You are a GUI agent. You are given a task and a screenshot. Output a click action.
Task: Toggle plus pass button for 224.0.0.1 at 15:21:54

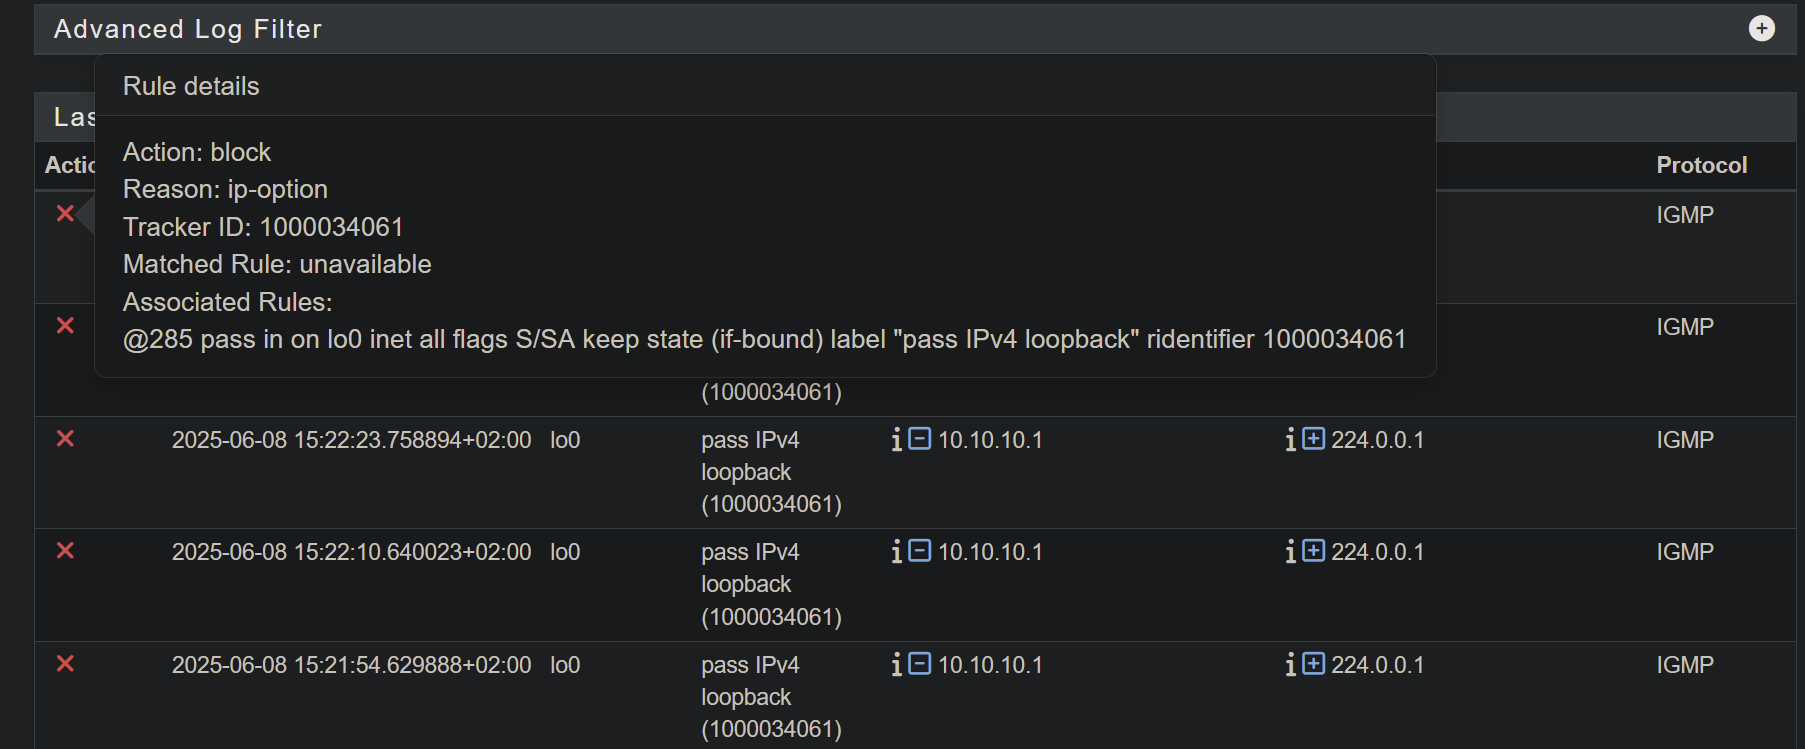1314,663
